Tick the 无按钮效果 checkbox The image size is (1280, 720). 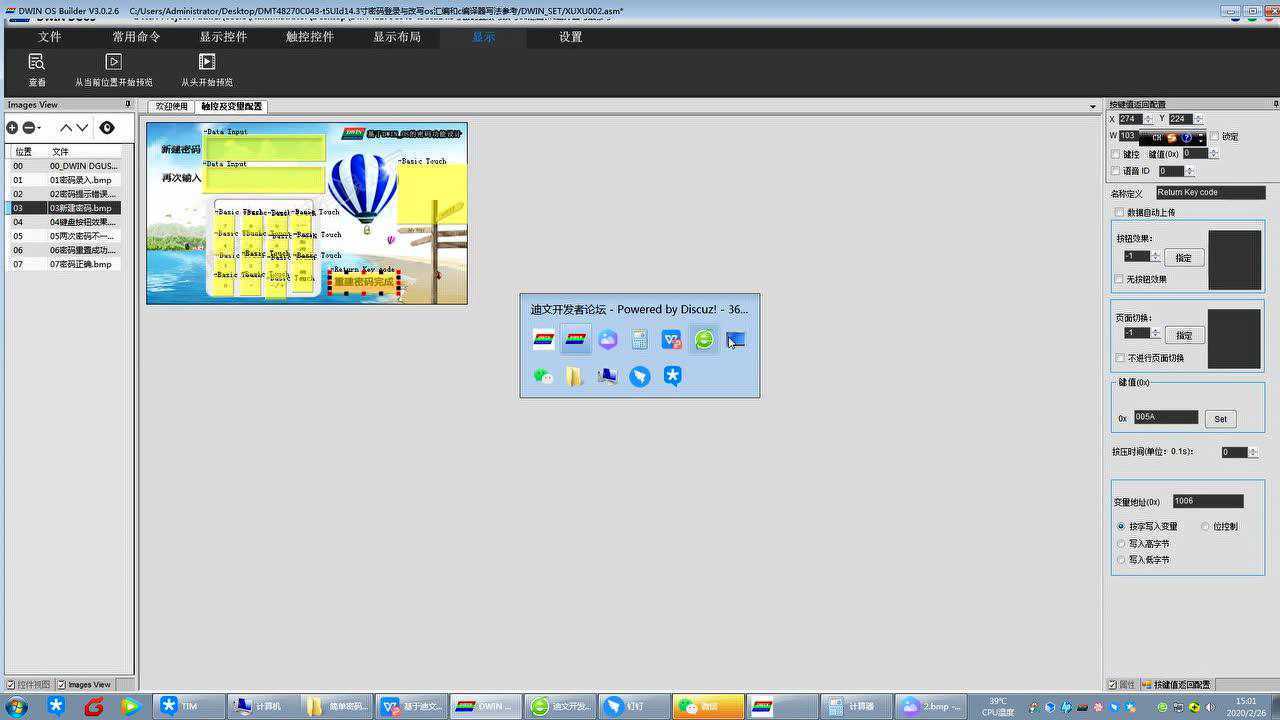click(x=1120, y=279)
